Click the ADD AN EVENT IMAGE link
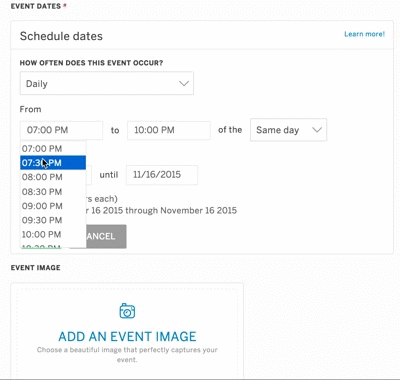 (127, 337)
